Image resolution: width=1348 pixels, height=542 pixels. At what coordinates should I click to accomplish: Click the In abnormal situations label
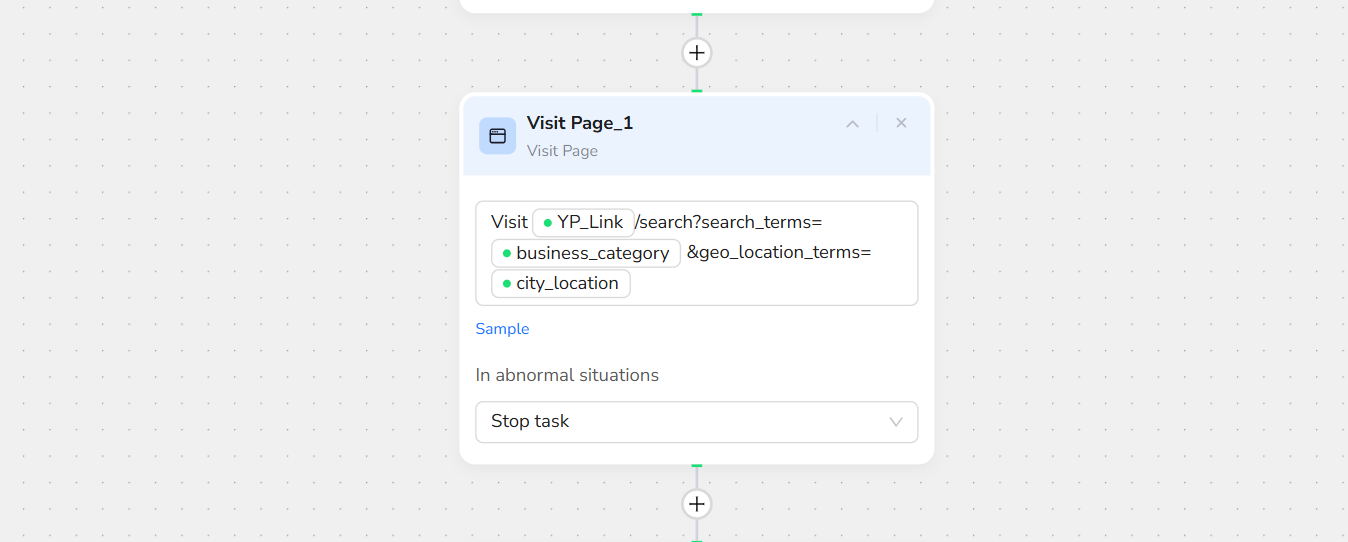click(x=567, y=375)
